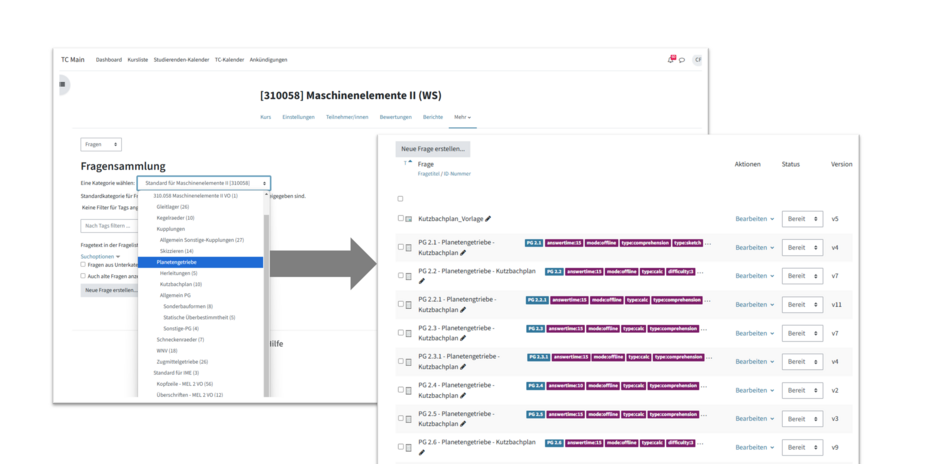Select Planetengetriebe in category list
Screen dimensions: 928x464
(x=201, y=262)
